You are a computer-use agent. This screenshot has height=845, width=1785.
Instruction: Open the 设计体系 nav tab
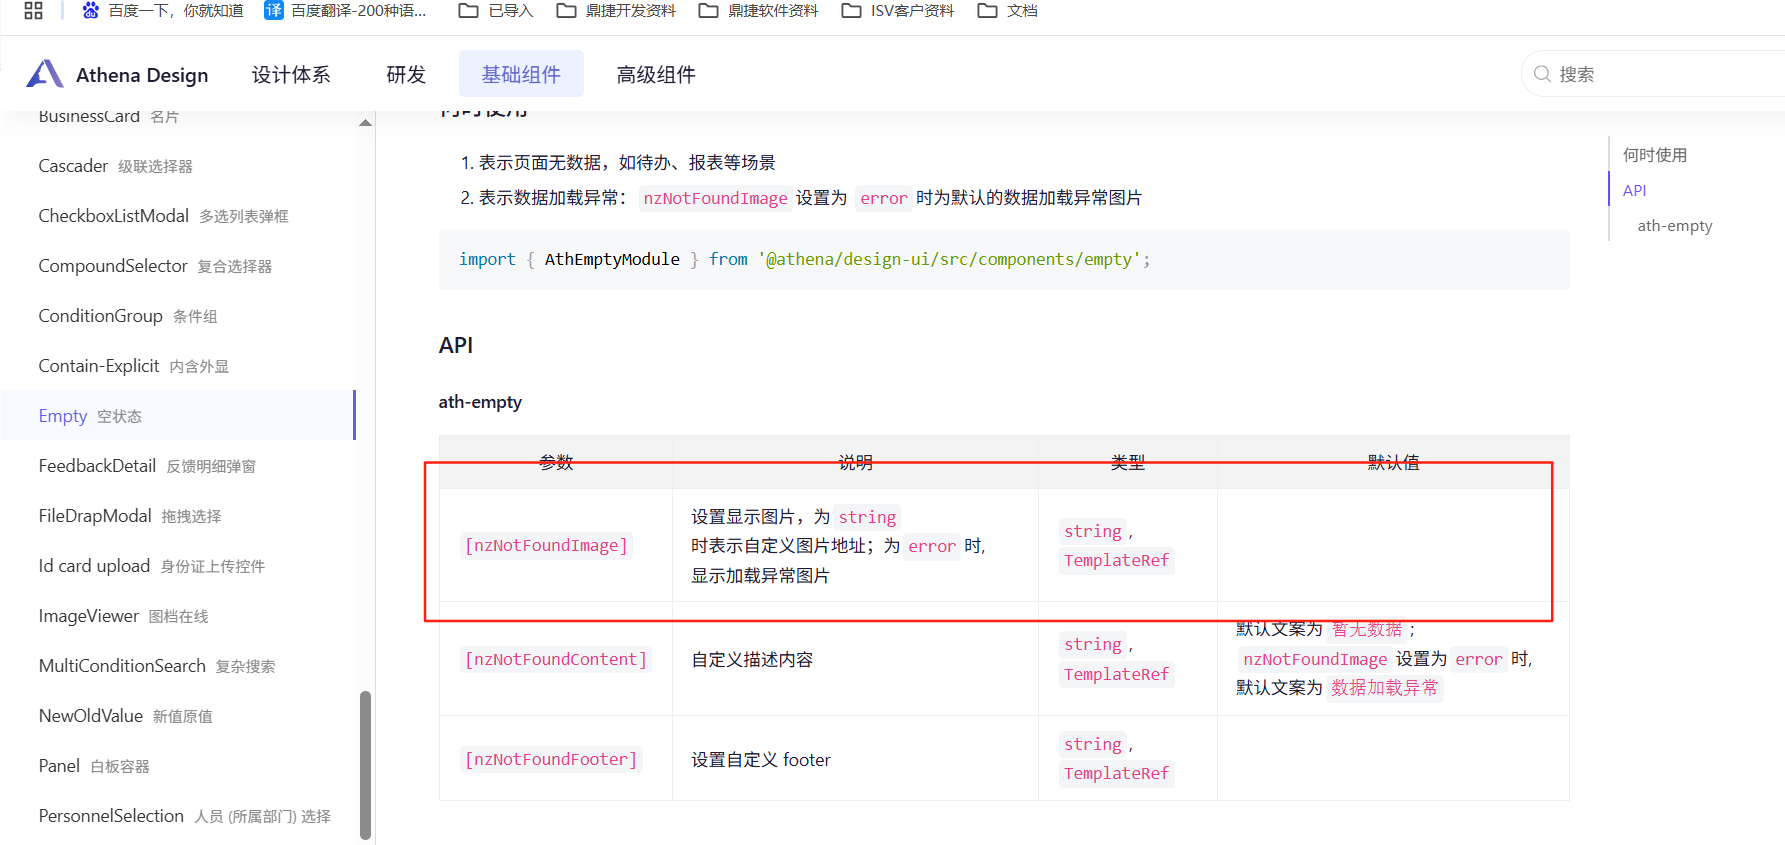pos(291,75)
